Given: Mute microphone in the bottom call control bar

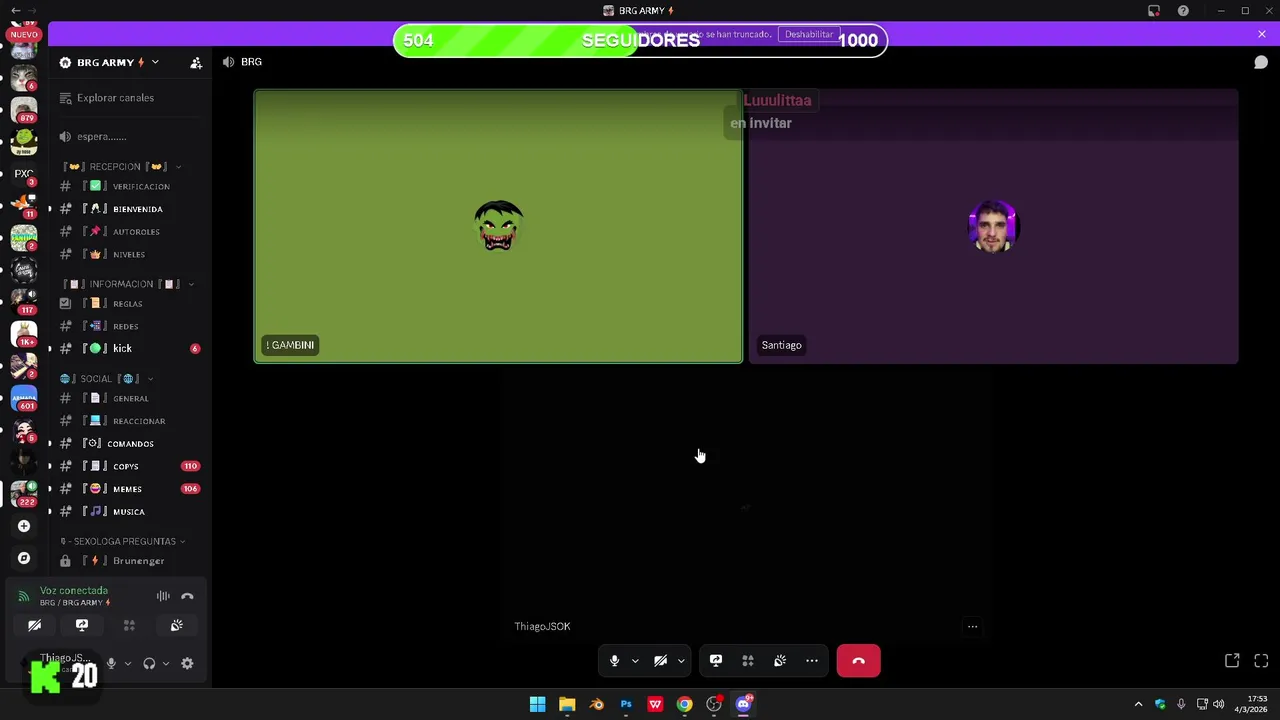Looking at the screenshot, I should coord(614,661).
